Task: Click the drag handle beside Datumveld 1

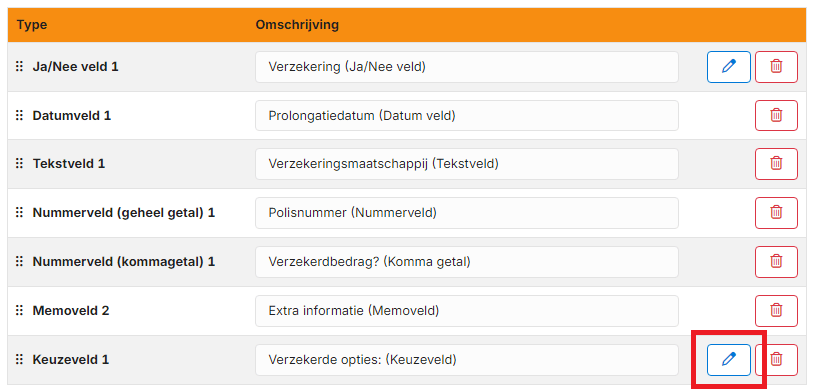Action: 19,115
